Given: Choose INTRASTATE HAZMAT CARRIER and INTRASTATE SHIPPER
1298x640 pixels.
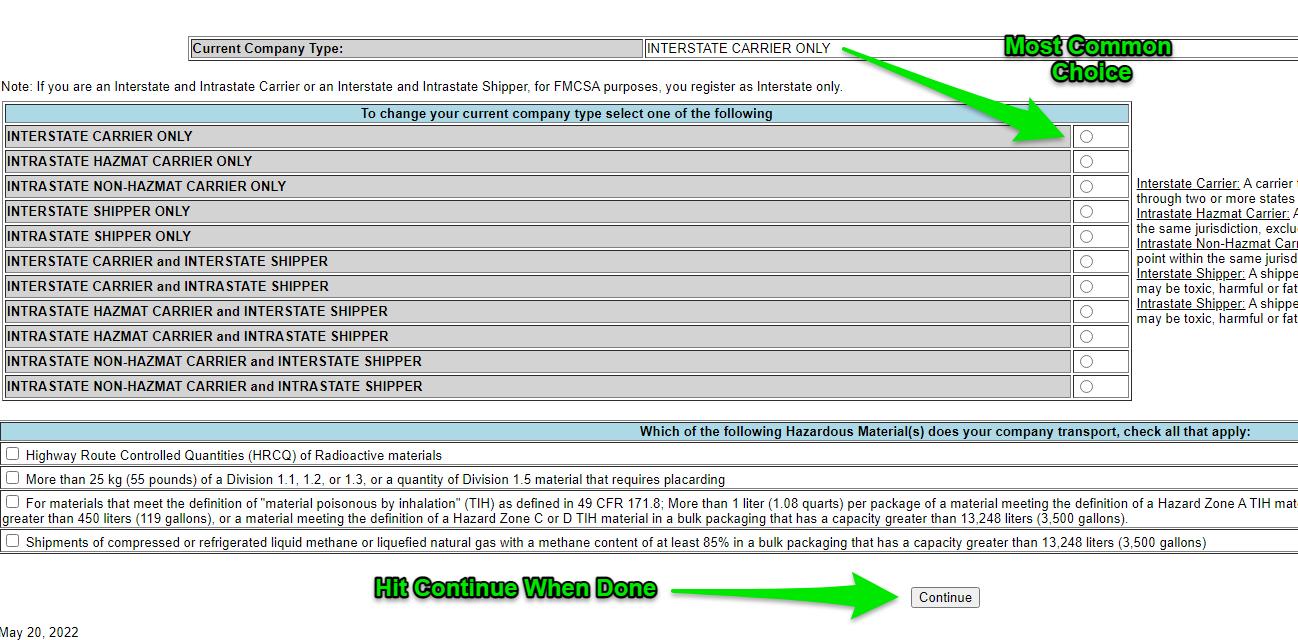Looking at the screenshot, I should point(1086,337).
